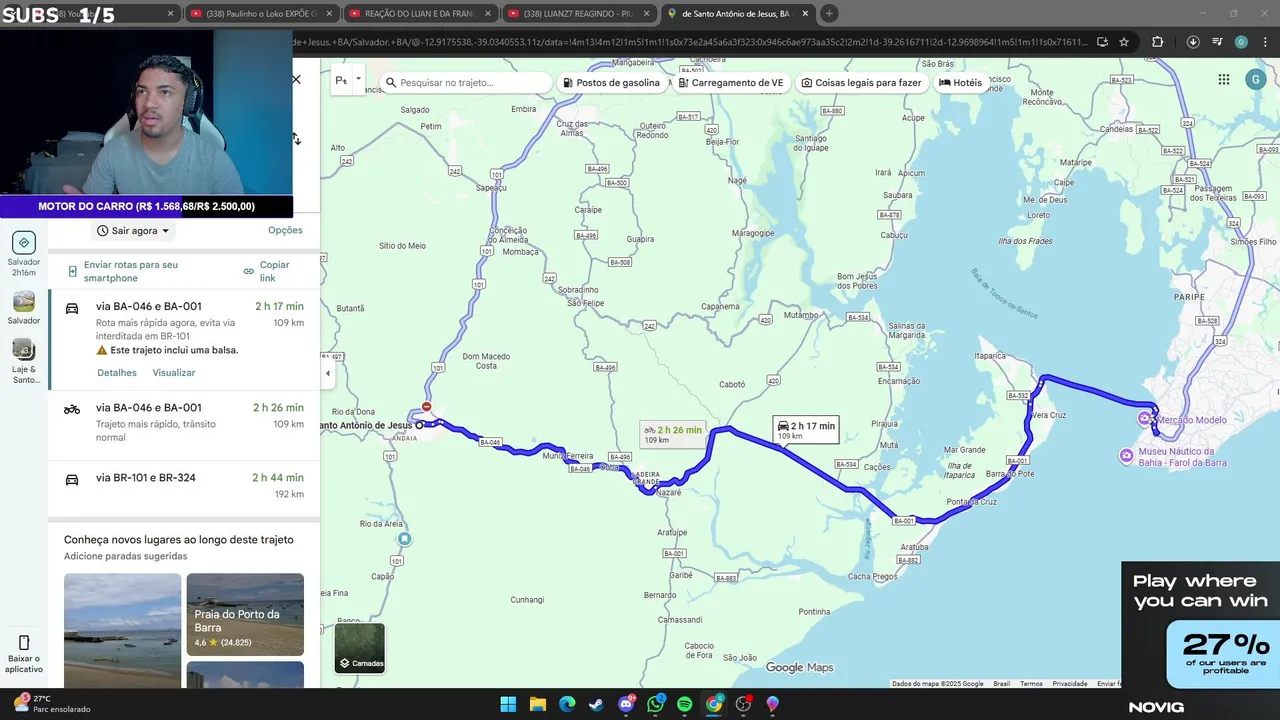
Task: Click Baixar o aplicativo phone icon
Action: [24, 642]
